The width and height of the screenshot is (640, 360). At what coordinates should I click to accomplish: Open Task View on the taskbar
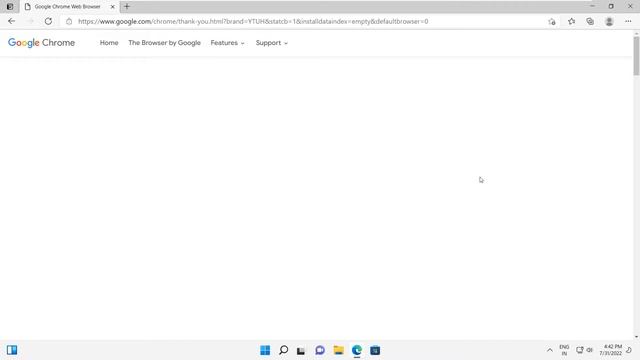(301, 350)
